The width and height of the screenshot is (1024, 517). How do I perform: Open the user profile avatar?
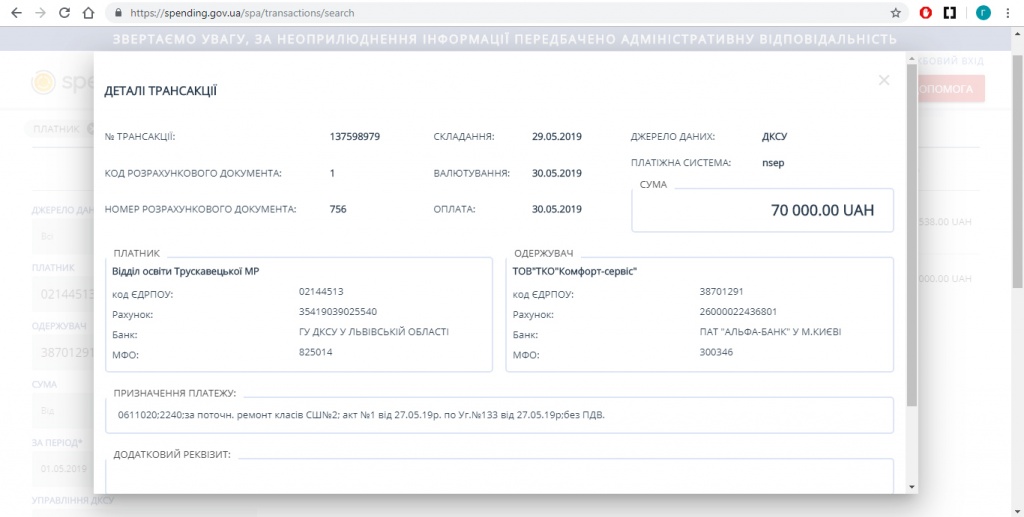click(983, 13)
